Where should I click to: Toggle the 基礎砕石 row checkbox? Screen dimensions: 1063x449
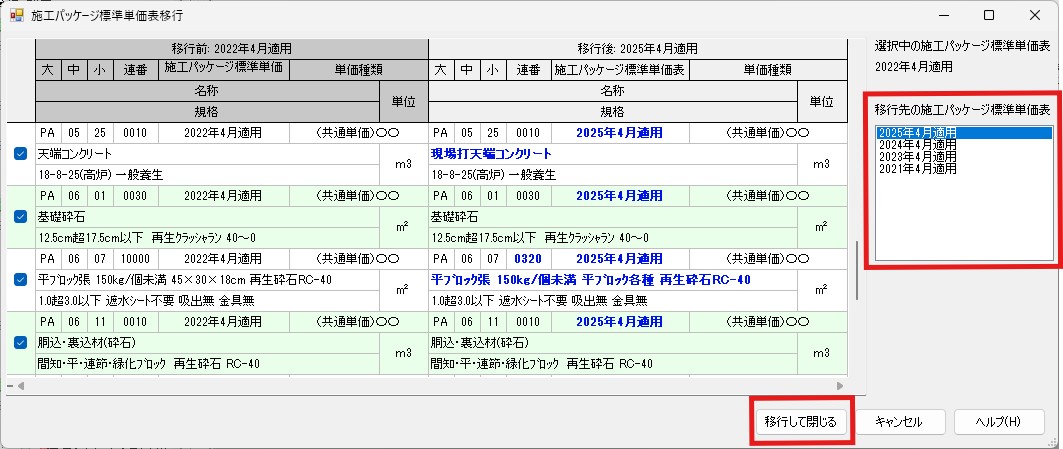pos(21,216)
